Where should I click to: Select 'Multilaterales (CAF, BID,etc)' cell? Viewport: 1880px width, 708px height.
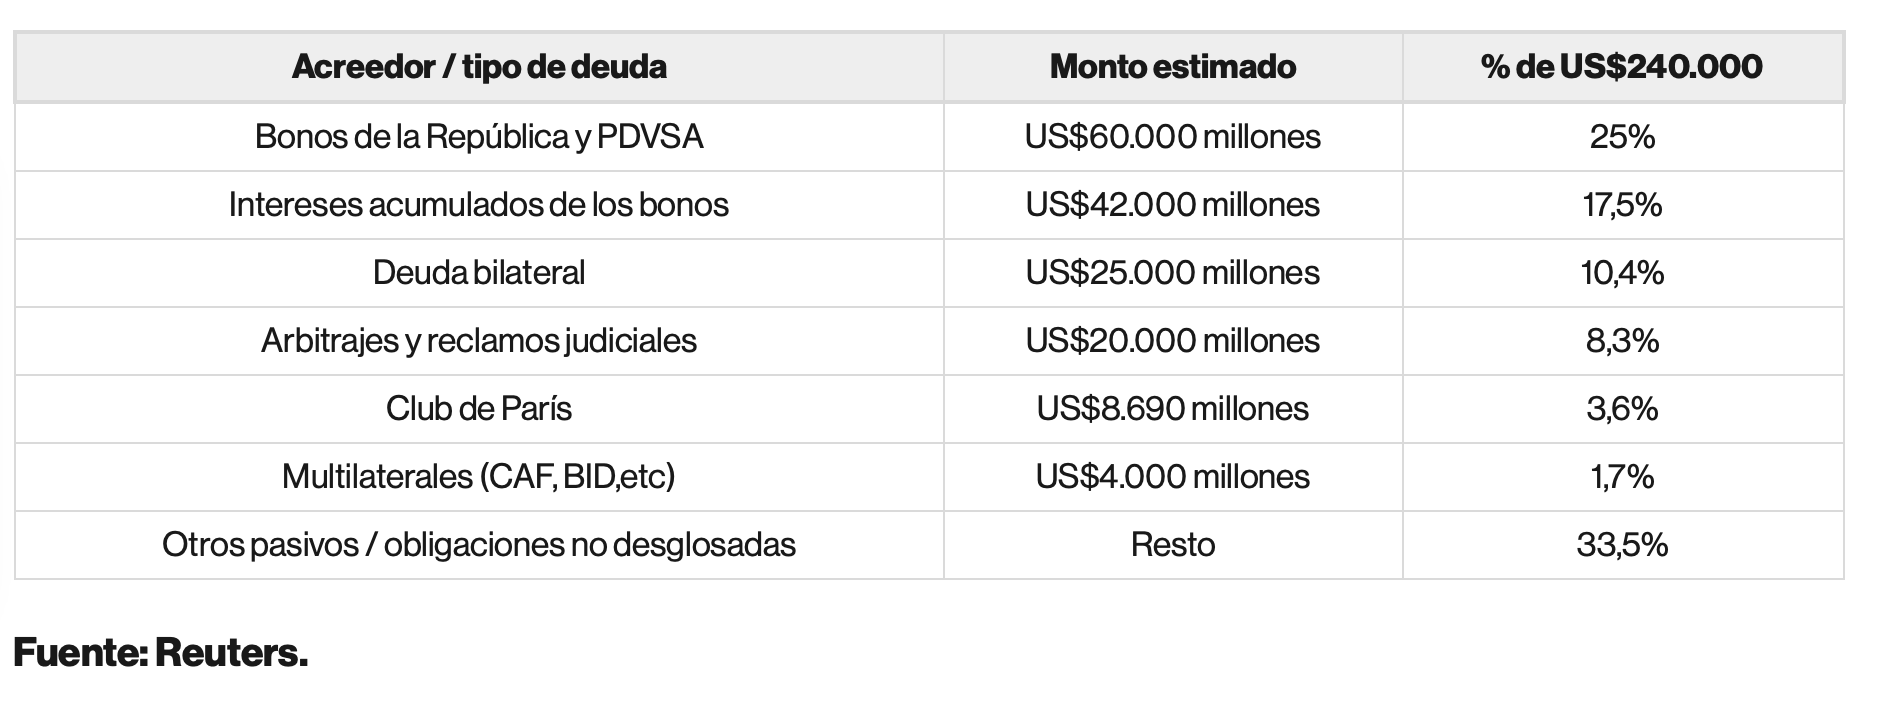[x=479, y=476]
